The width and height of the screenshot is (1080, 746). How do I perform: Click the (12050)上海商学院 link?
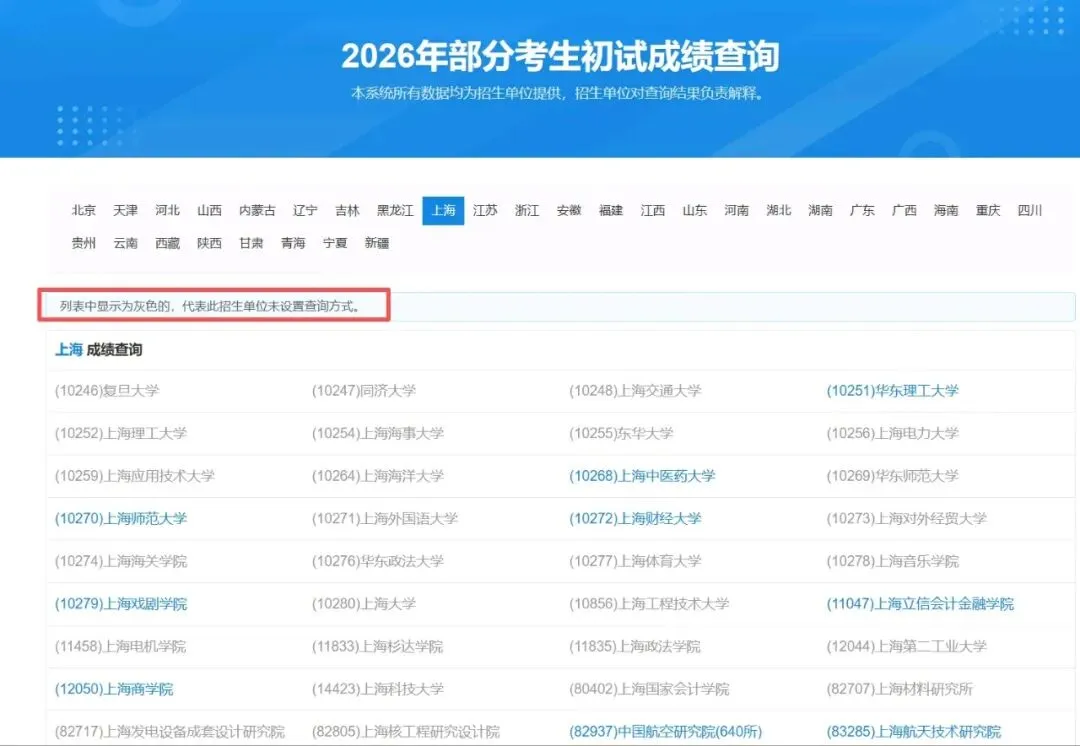coord(114,690)
